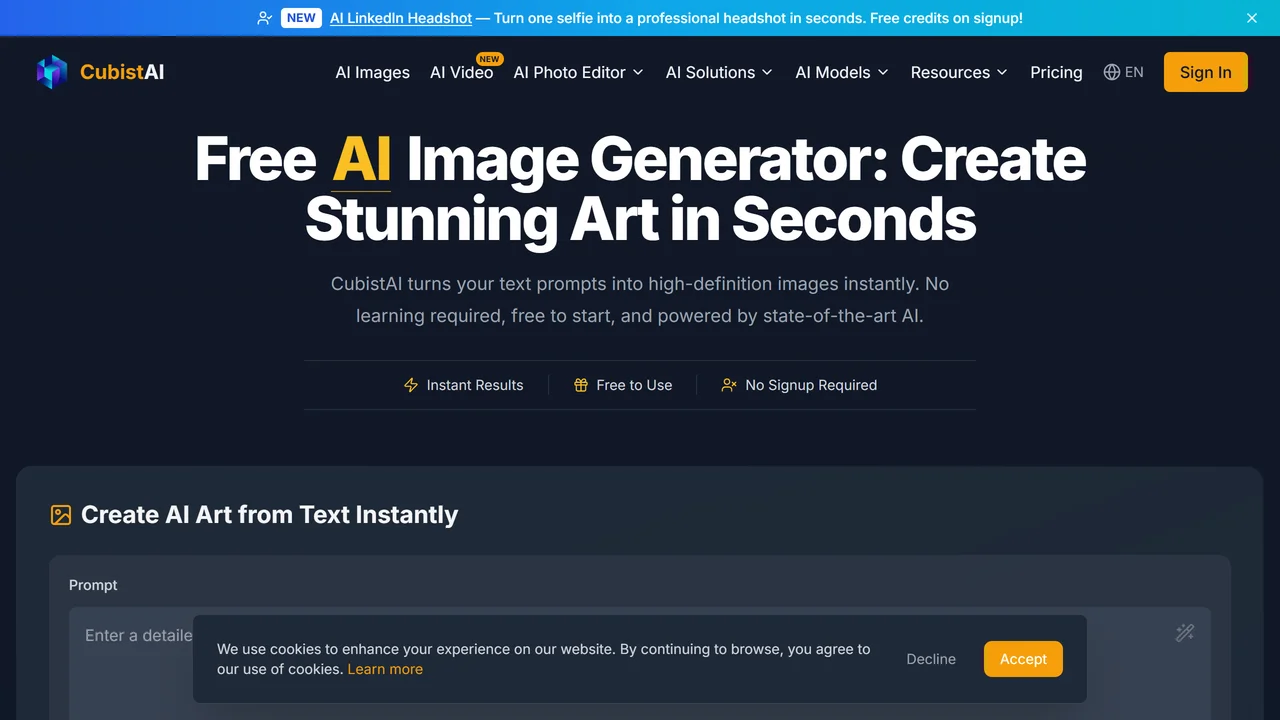Switch language using EN selector
1280x720 pixels.
pyautogui.click(x=1124, y=72)
